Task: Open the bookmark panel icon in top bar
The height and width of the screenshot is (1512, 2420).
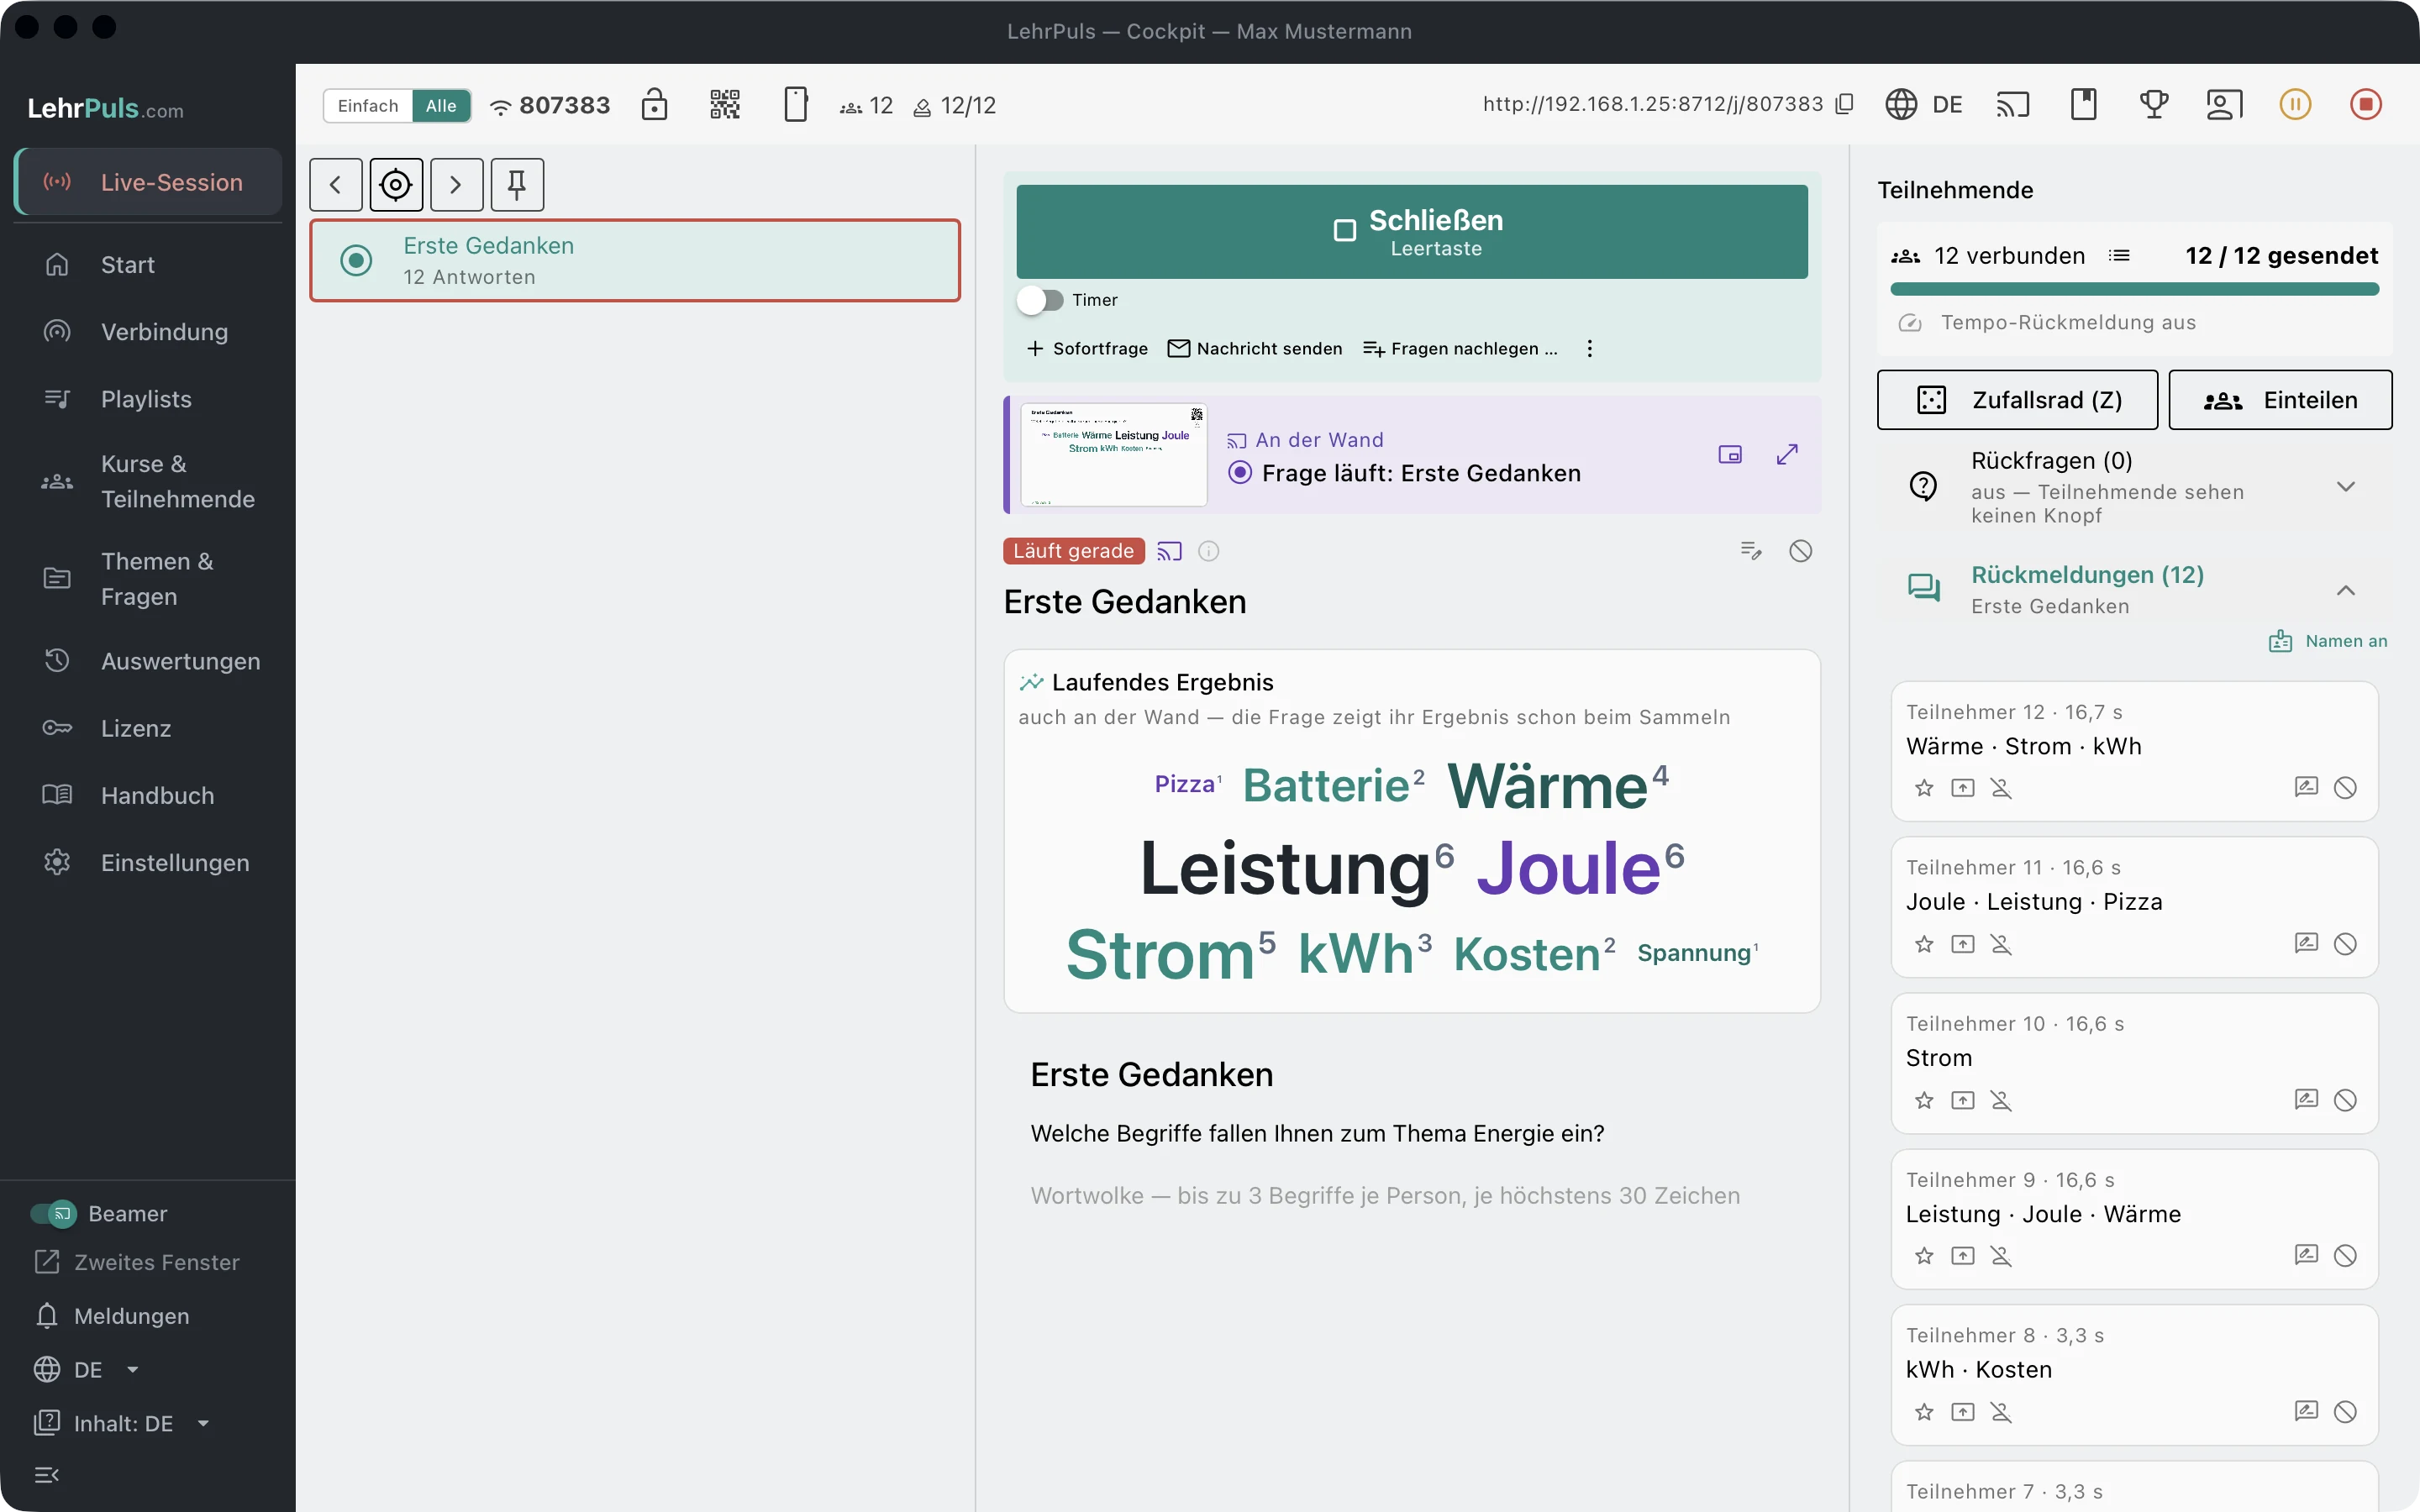Action: 2083,104
